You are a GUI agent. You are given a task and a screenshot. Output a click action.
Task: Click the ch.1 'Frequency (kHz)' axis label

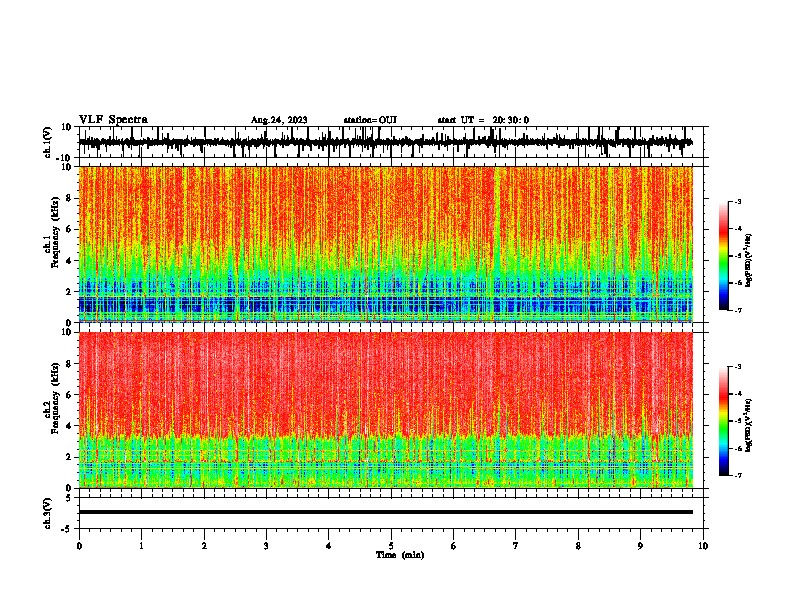(x=55, y=230)
